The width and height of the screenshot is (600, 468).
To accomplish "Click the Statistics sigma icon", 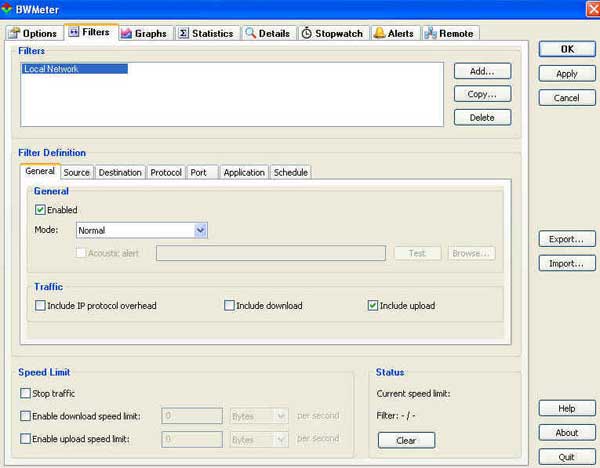I will 183,33.
